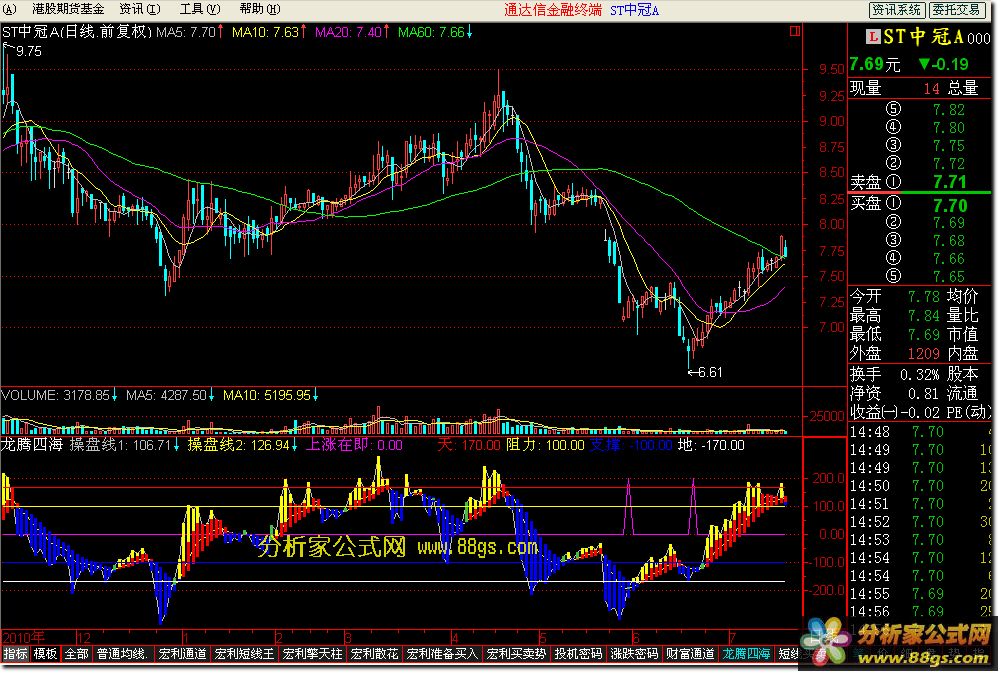
Task: Click the 阻力: 100.00 label
Action: (545, 445)
